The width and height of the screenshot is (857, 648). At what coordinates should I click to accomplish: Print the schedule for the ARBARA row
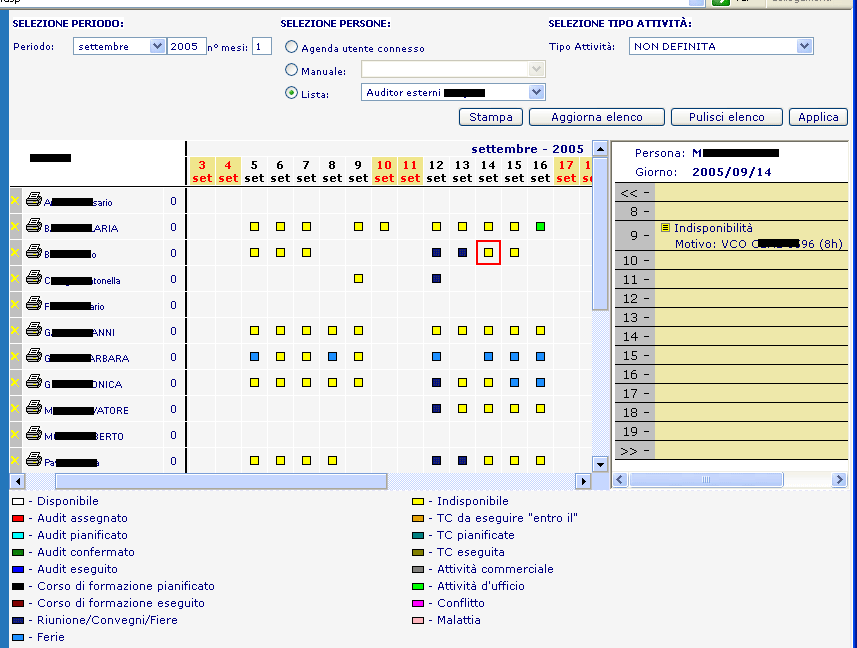tap(34, 356)
